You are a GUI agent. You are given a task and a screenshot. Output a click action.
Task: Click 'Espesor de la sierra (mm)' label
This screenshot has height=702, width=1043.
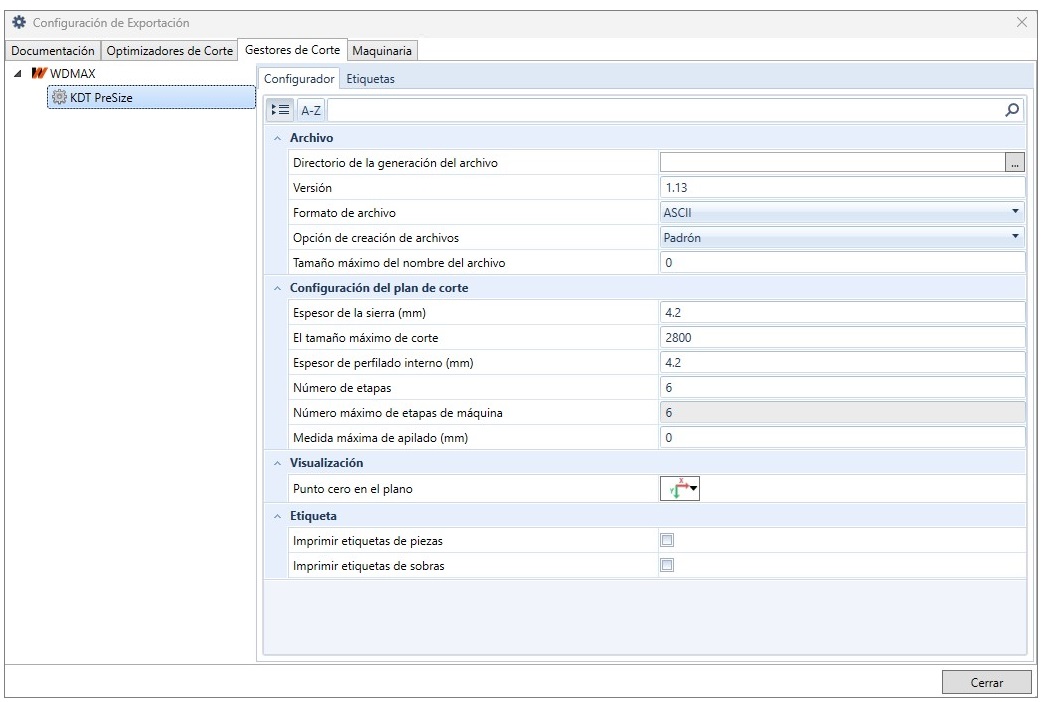(x=359, y=313)
